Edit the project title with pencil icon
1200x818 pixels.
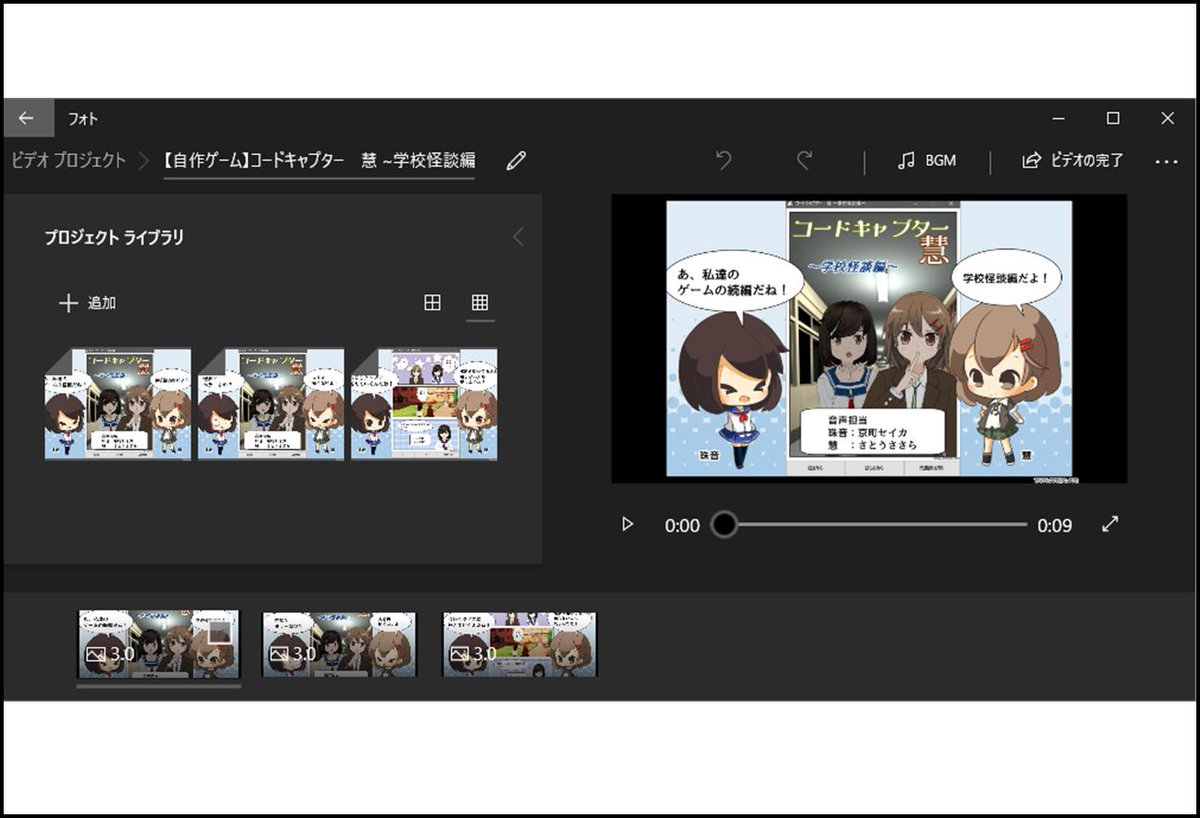pos(515,161)
